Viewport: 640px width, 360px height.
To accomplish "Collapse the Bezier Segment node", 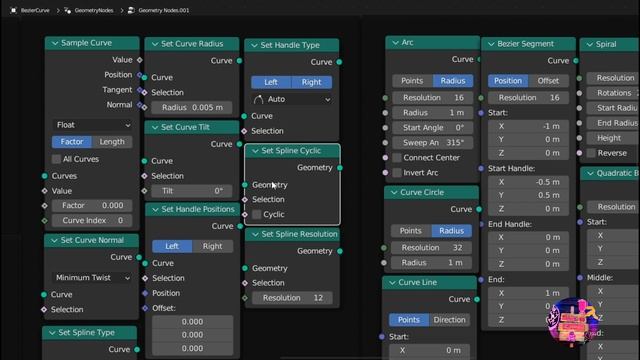I will [x=491, y=44].
